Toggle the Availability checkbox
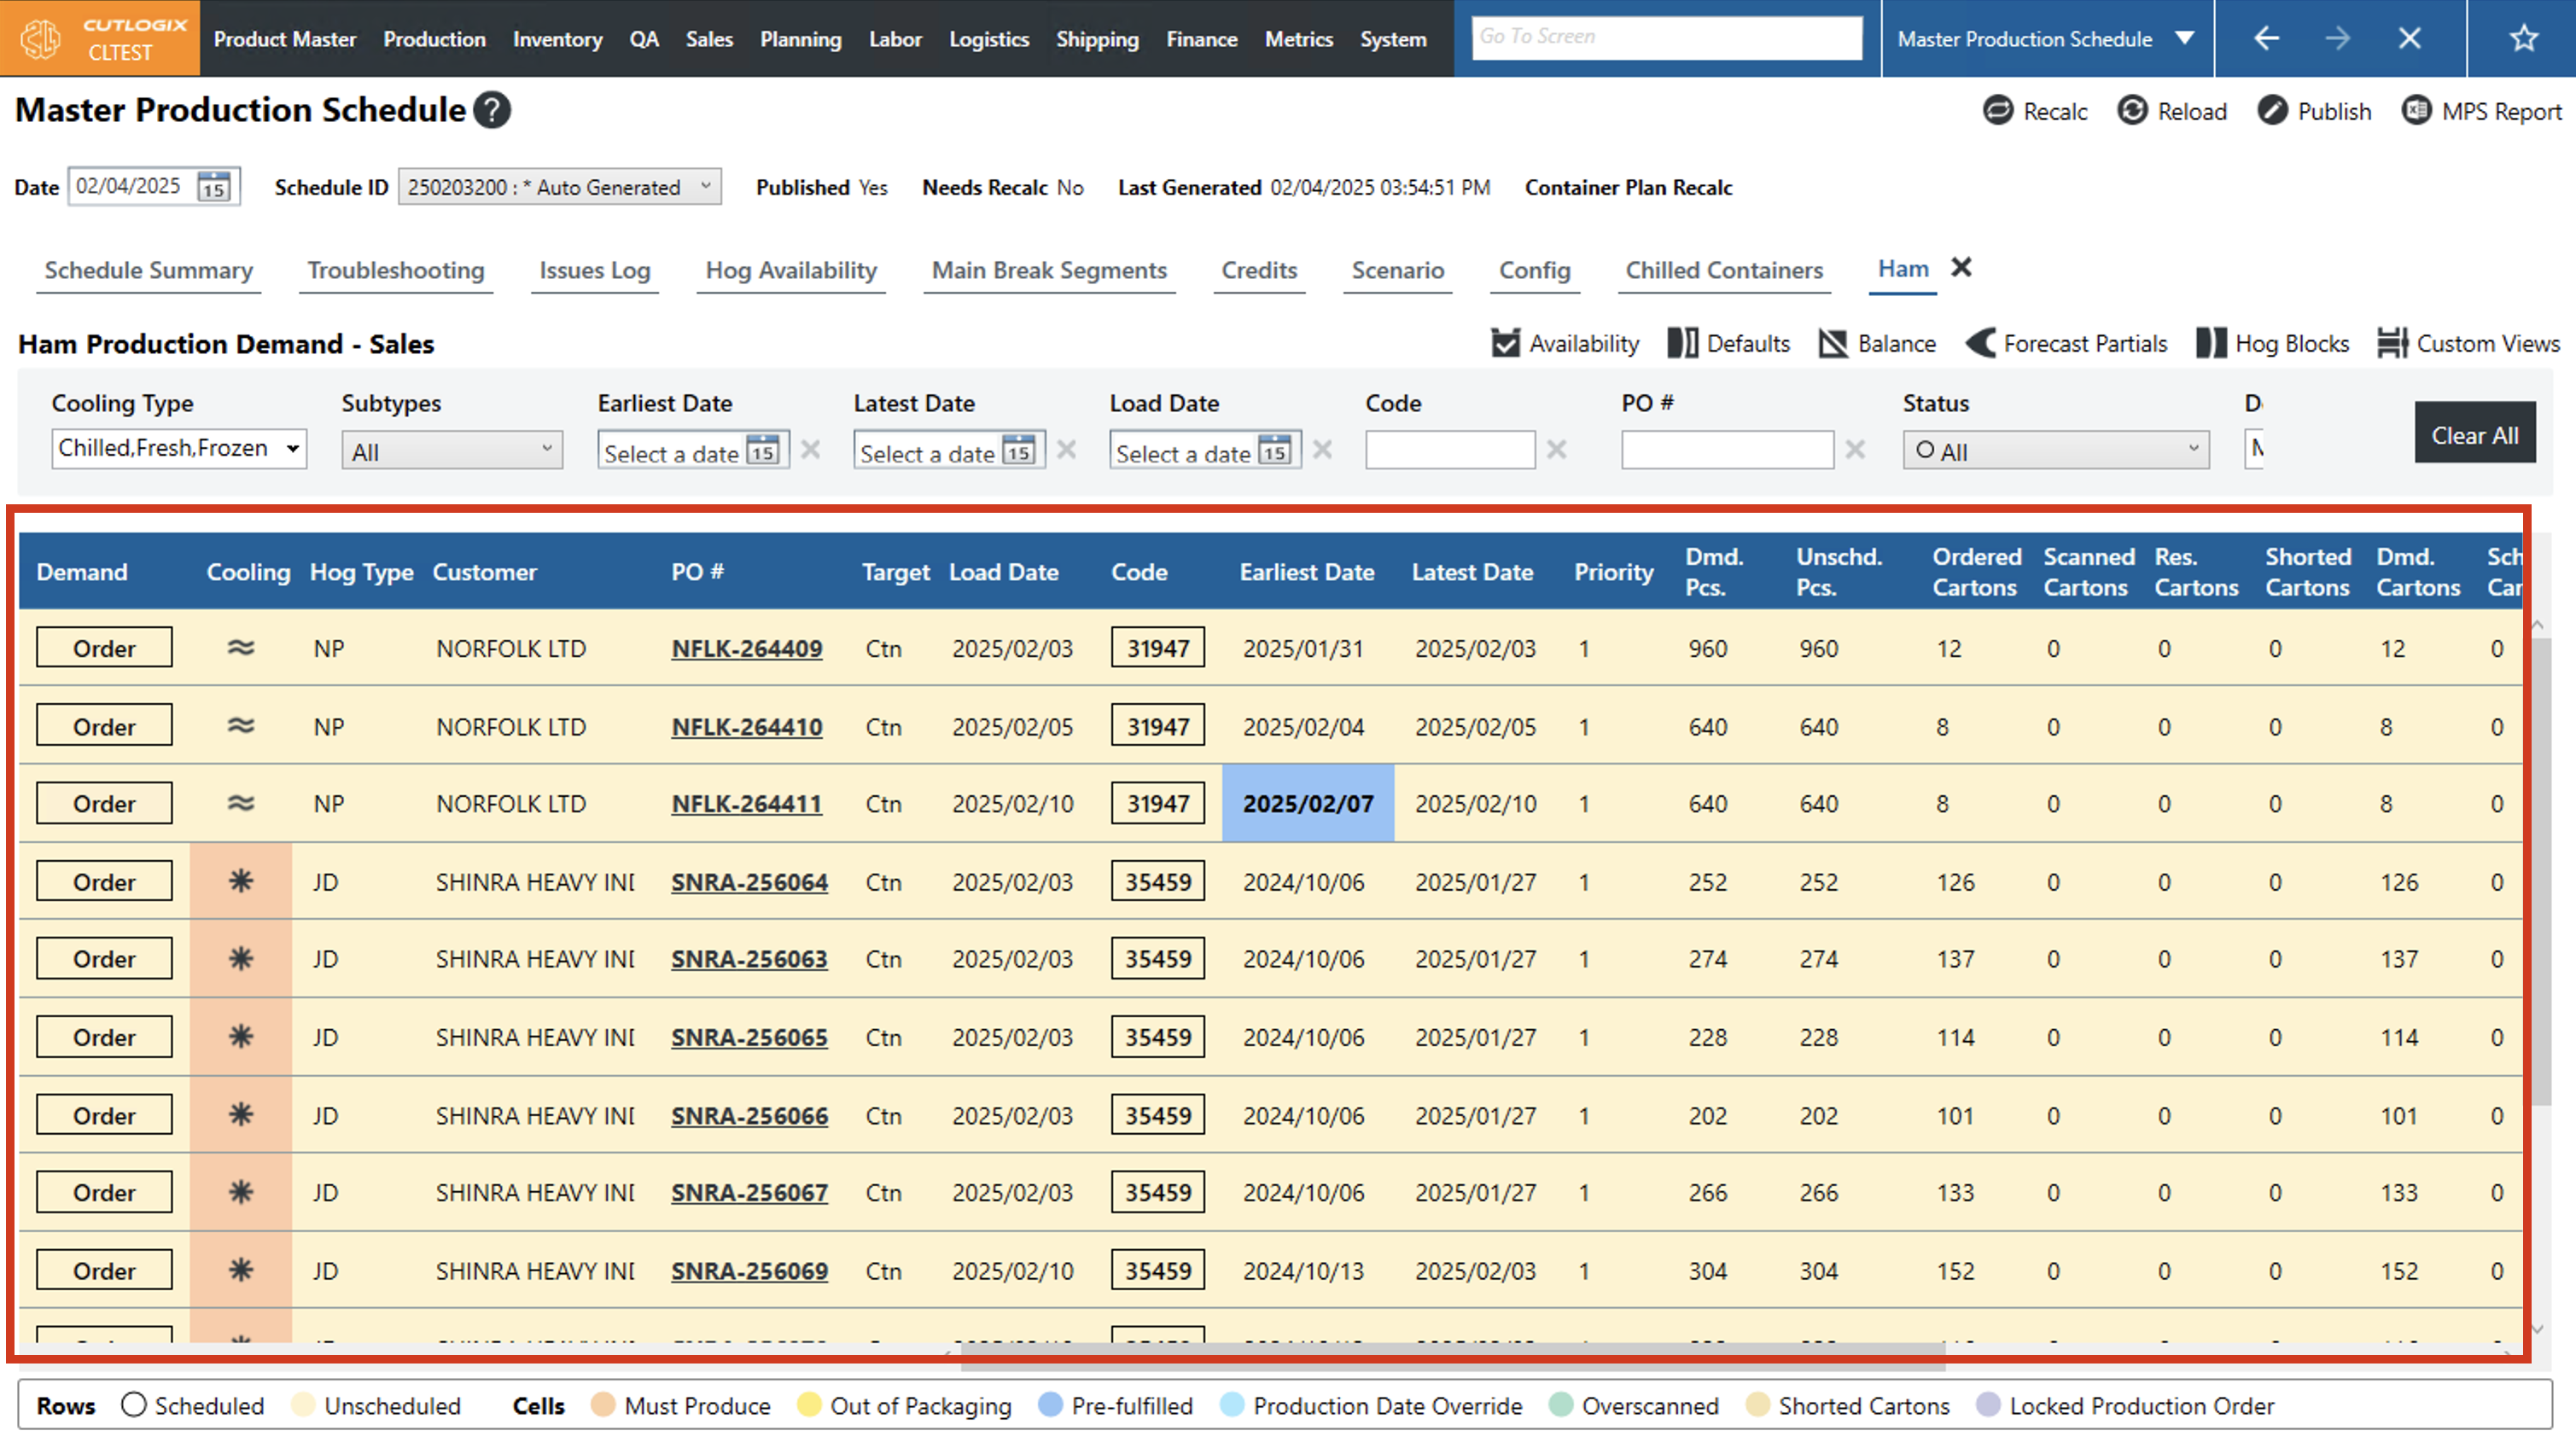 [x=1504, y=343]
